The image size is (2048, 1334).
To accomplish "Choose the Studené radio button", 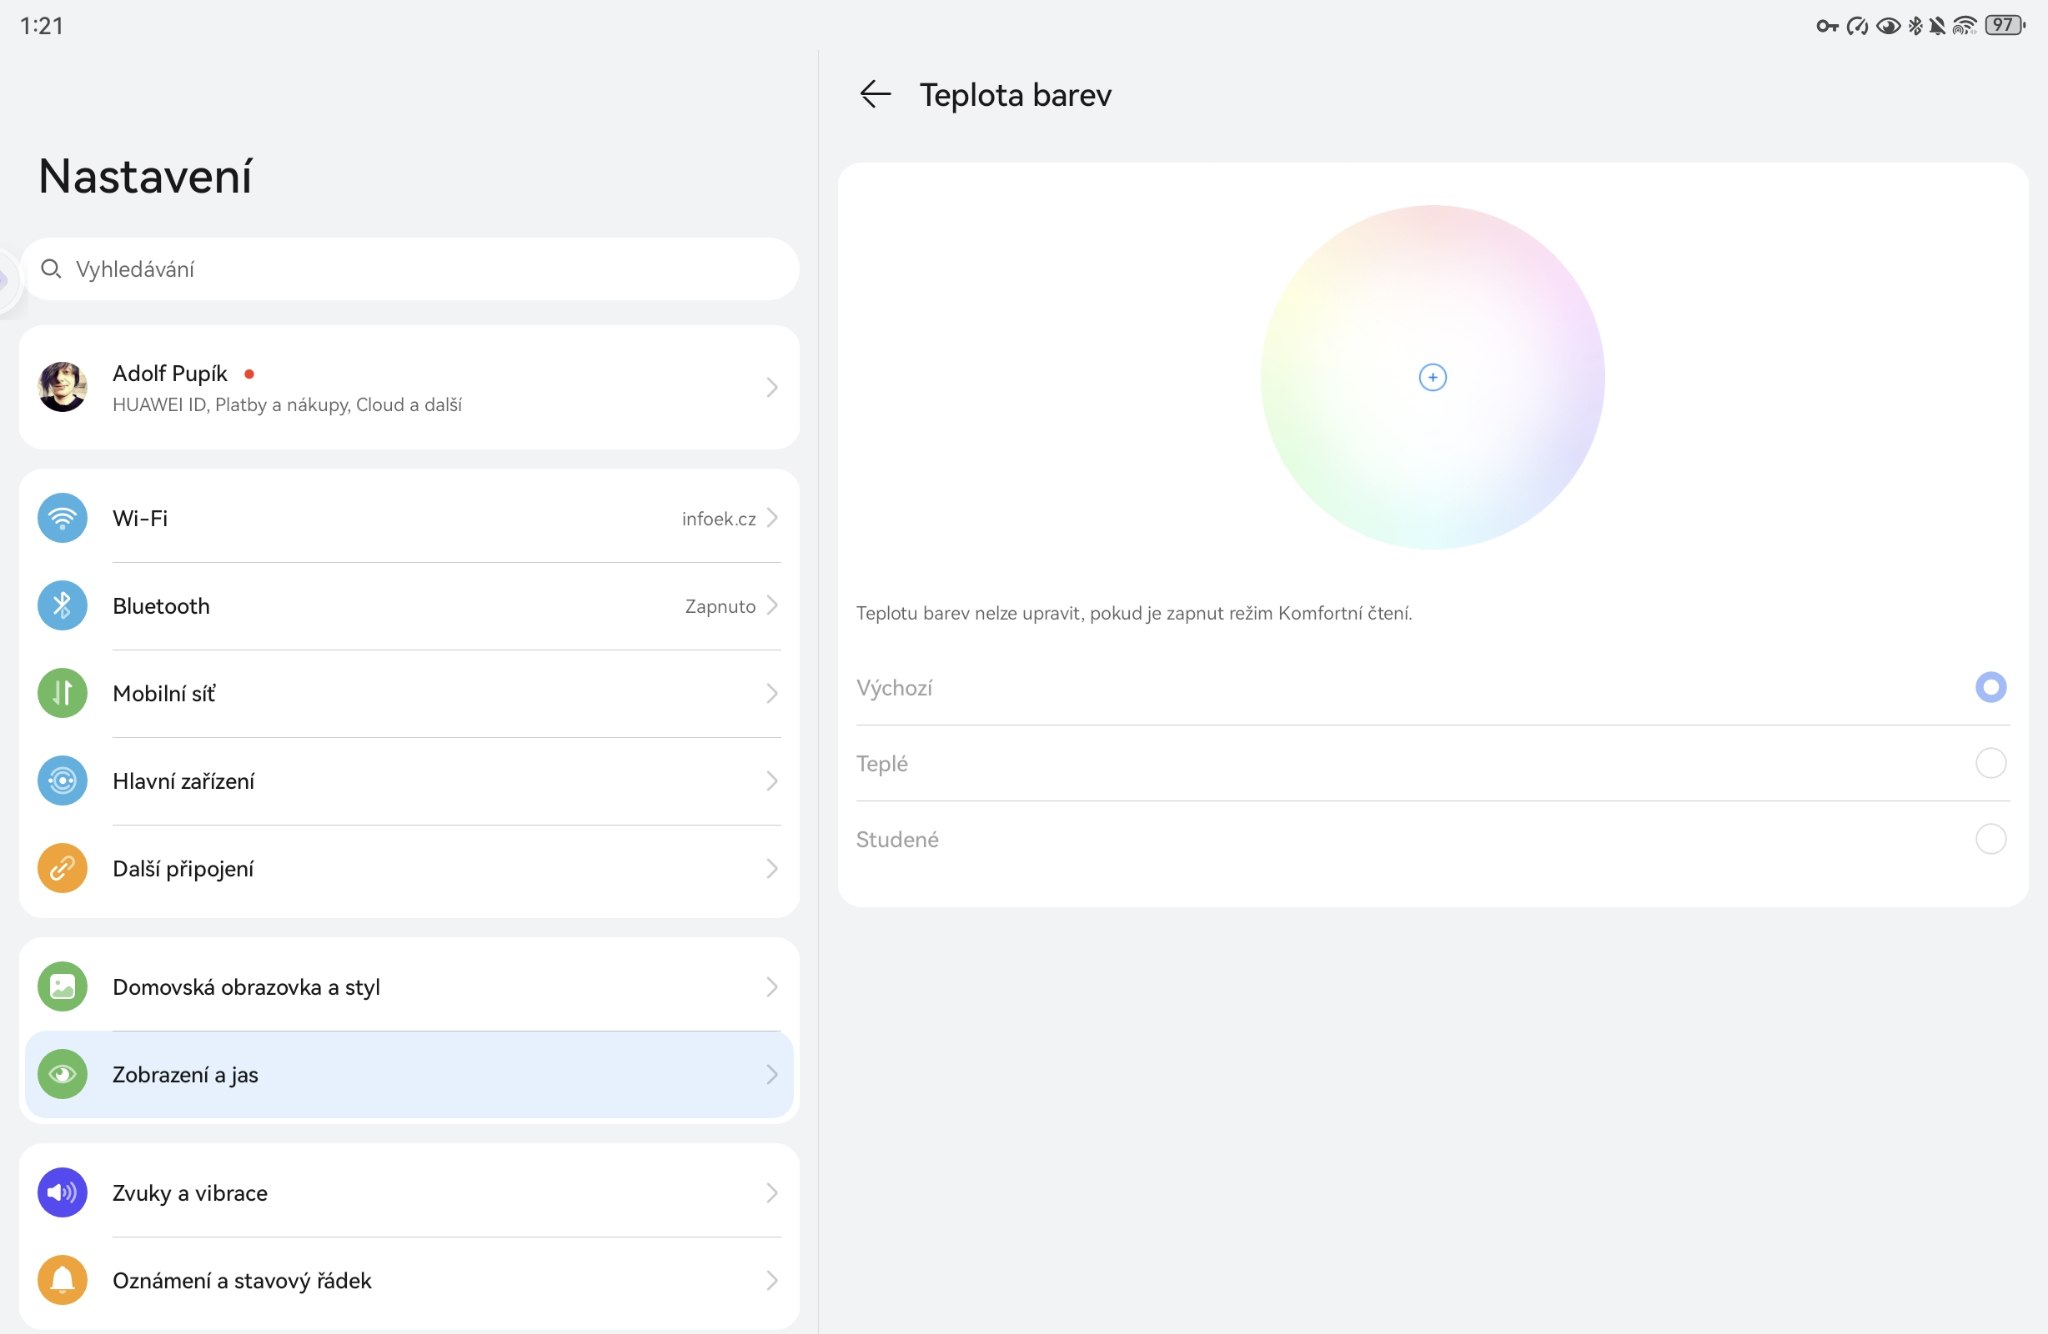I will click(x=1990, y=839).
